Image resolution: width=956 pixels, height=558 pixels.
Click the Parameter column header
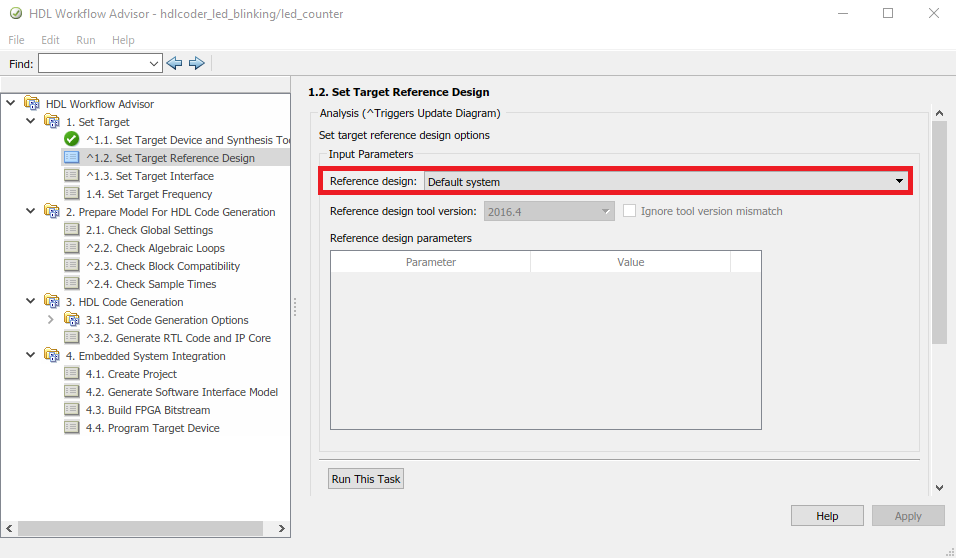tap(430, 262)
